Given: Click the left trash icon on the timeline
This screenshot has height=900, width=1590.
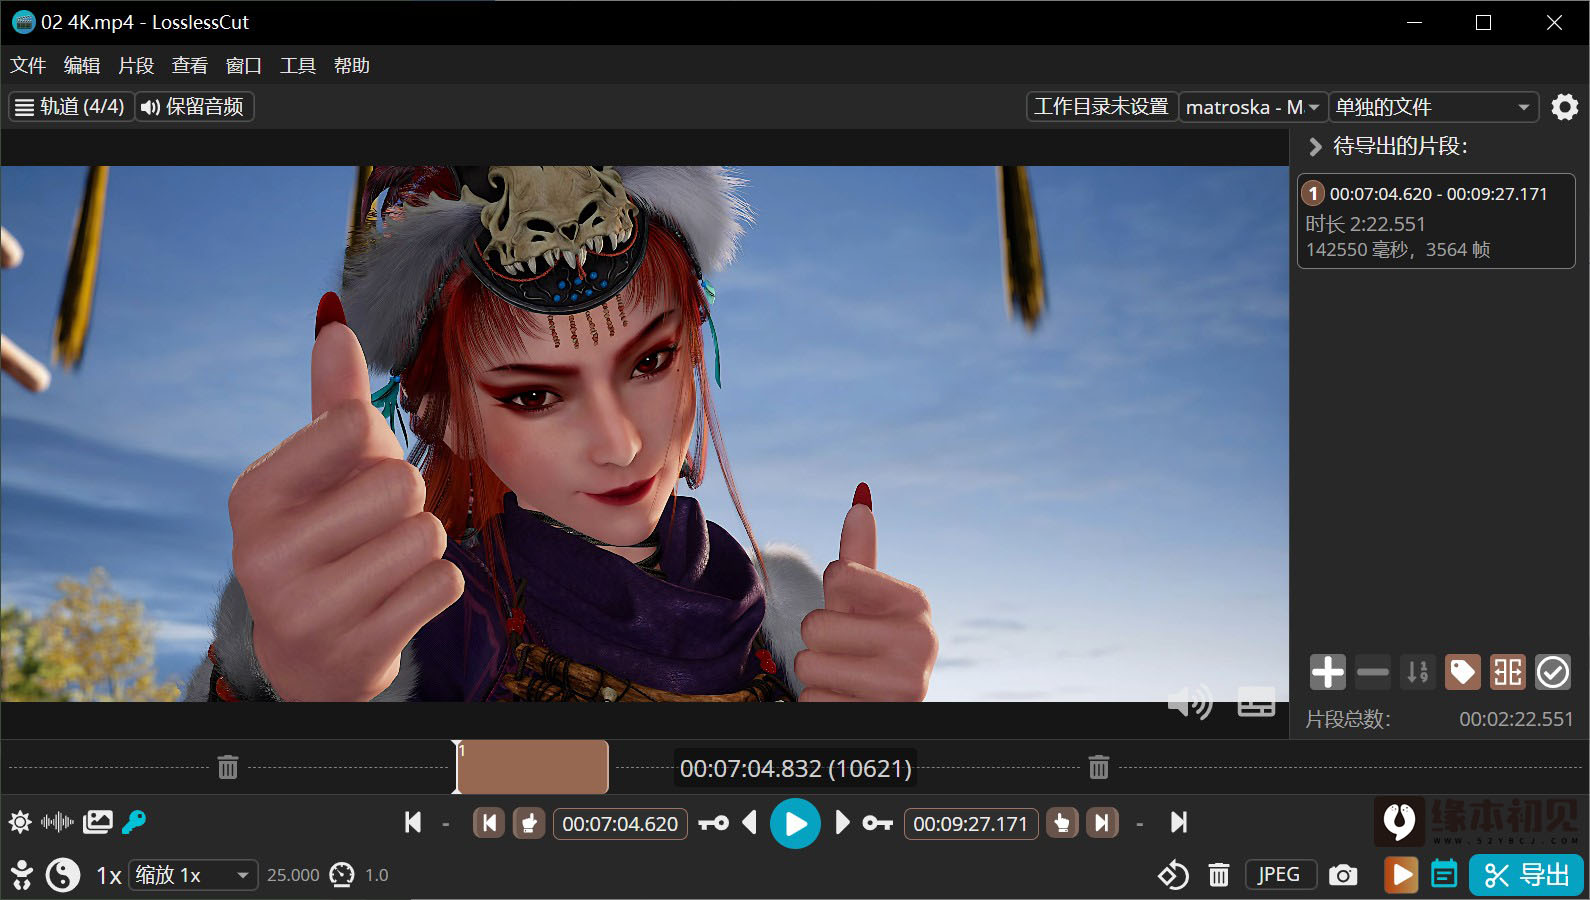Looking at the screenshot, I should (228, 767).
